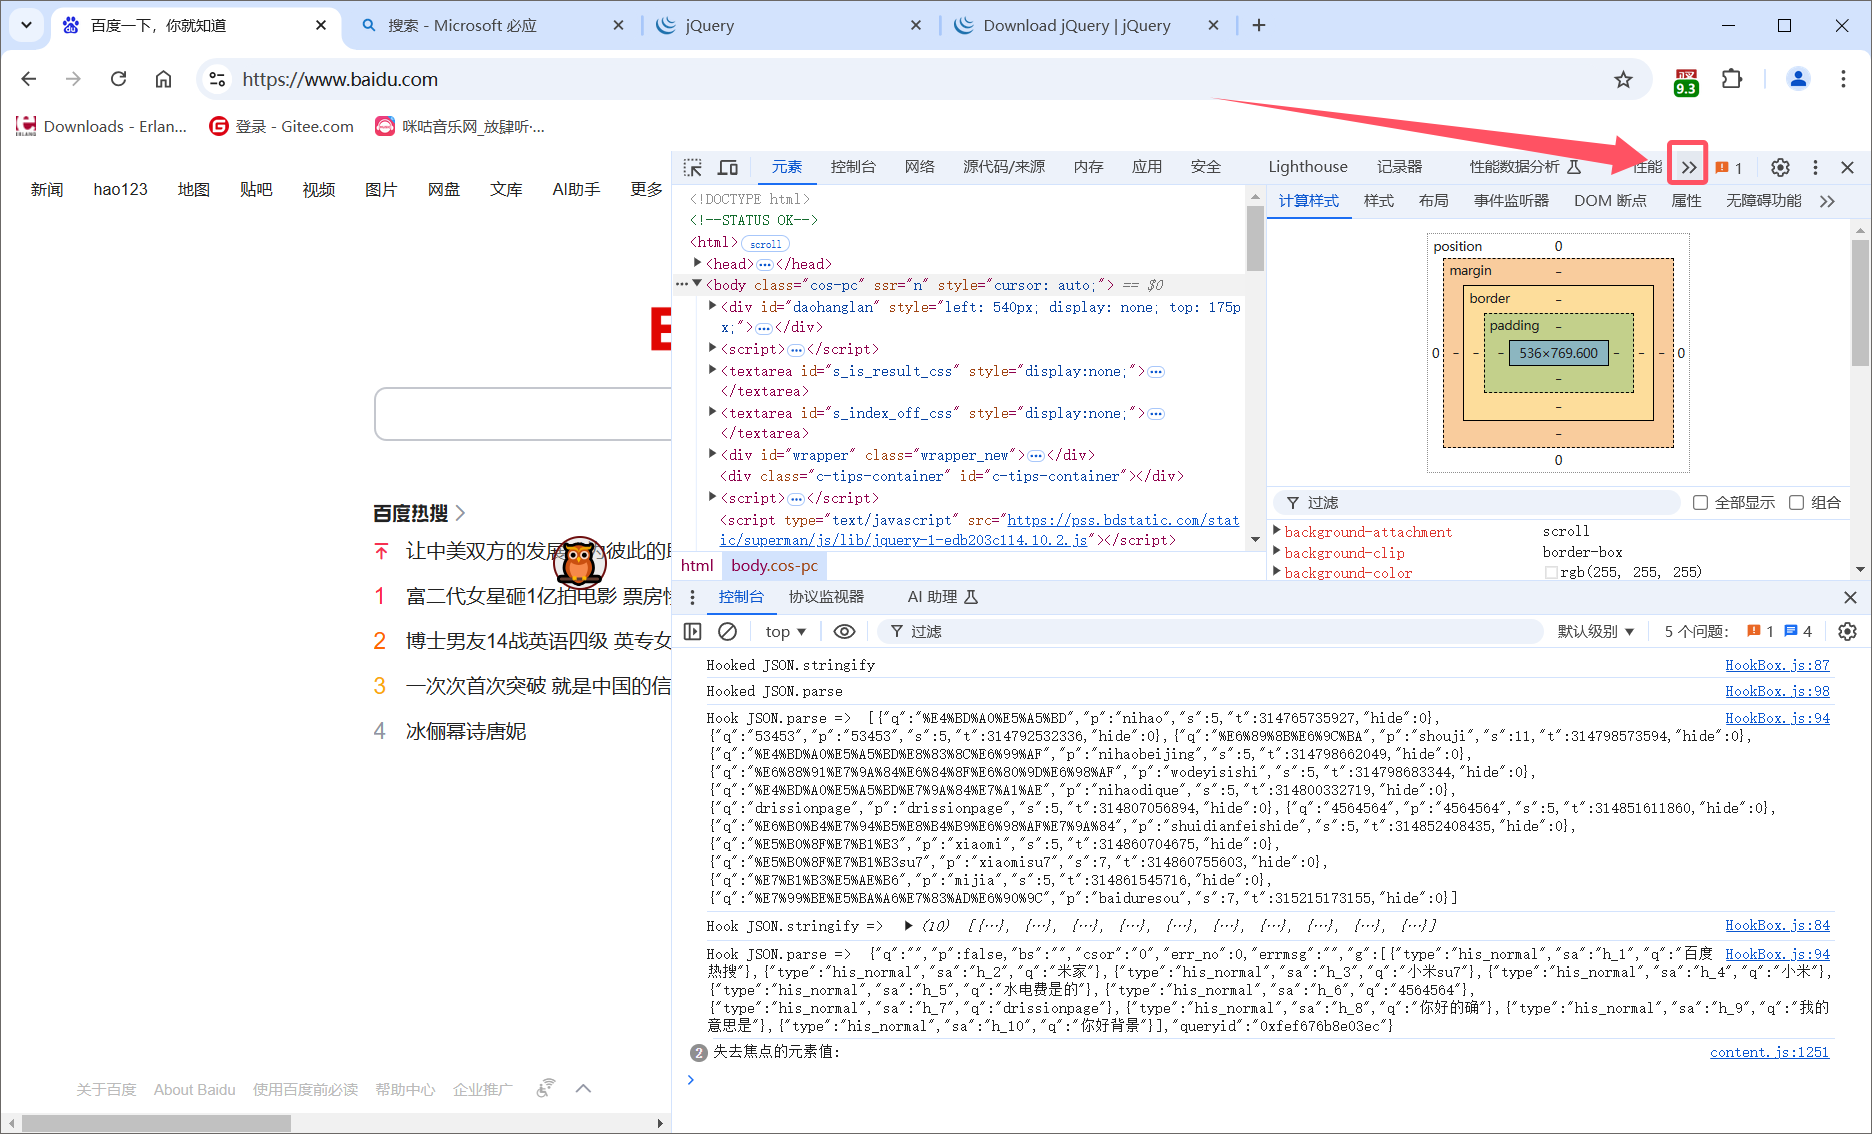The image size is (1872, 1134).
Task: Click background-color white swatch
Action: point(1551,572)
